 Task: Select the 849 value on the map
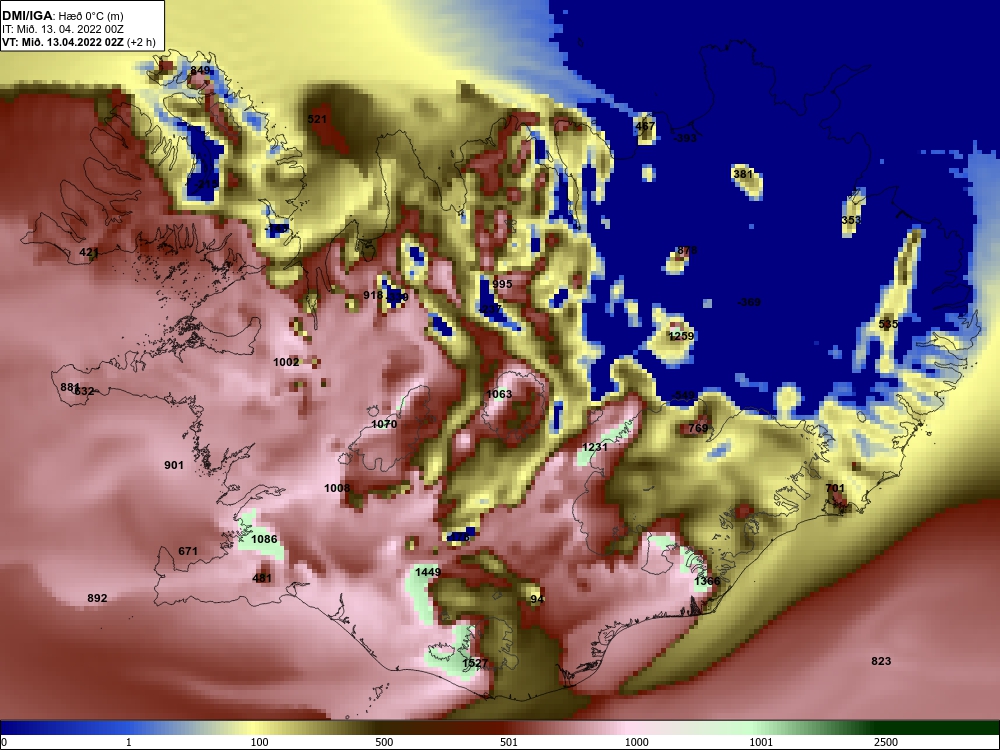(x=200, y=70)
